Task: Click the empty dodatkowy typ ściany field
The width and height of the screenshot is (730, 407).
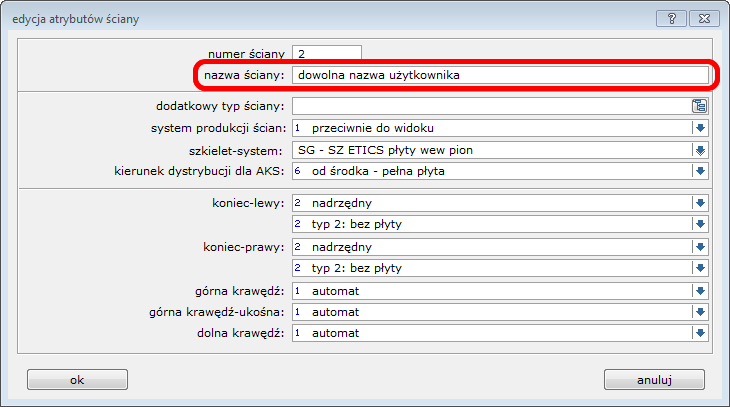Action: [488, 106]
